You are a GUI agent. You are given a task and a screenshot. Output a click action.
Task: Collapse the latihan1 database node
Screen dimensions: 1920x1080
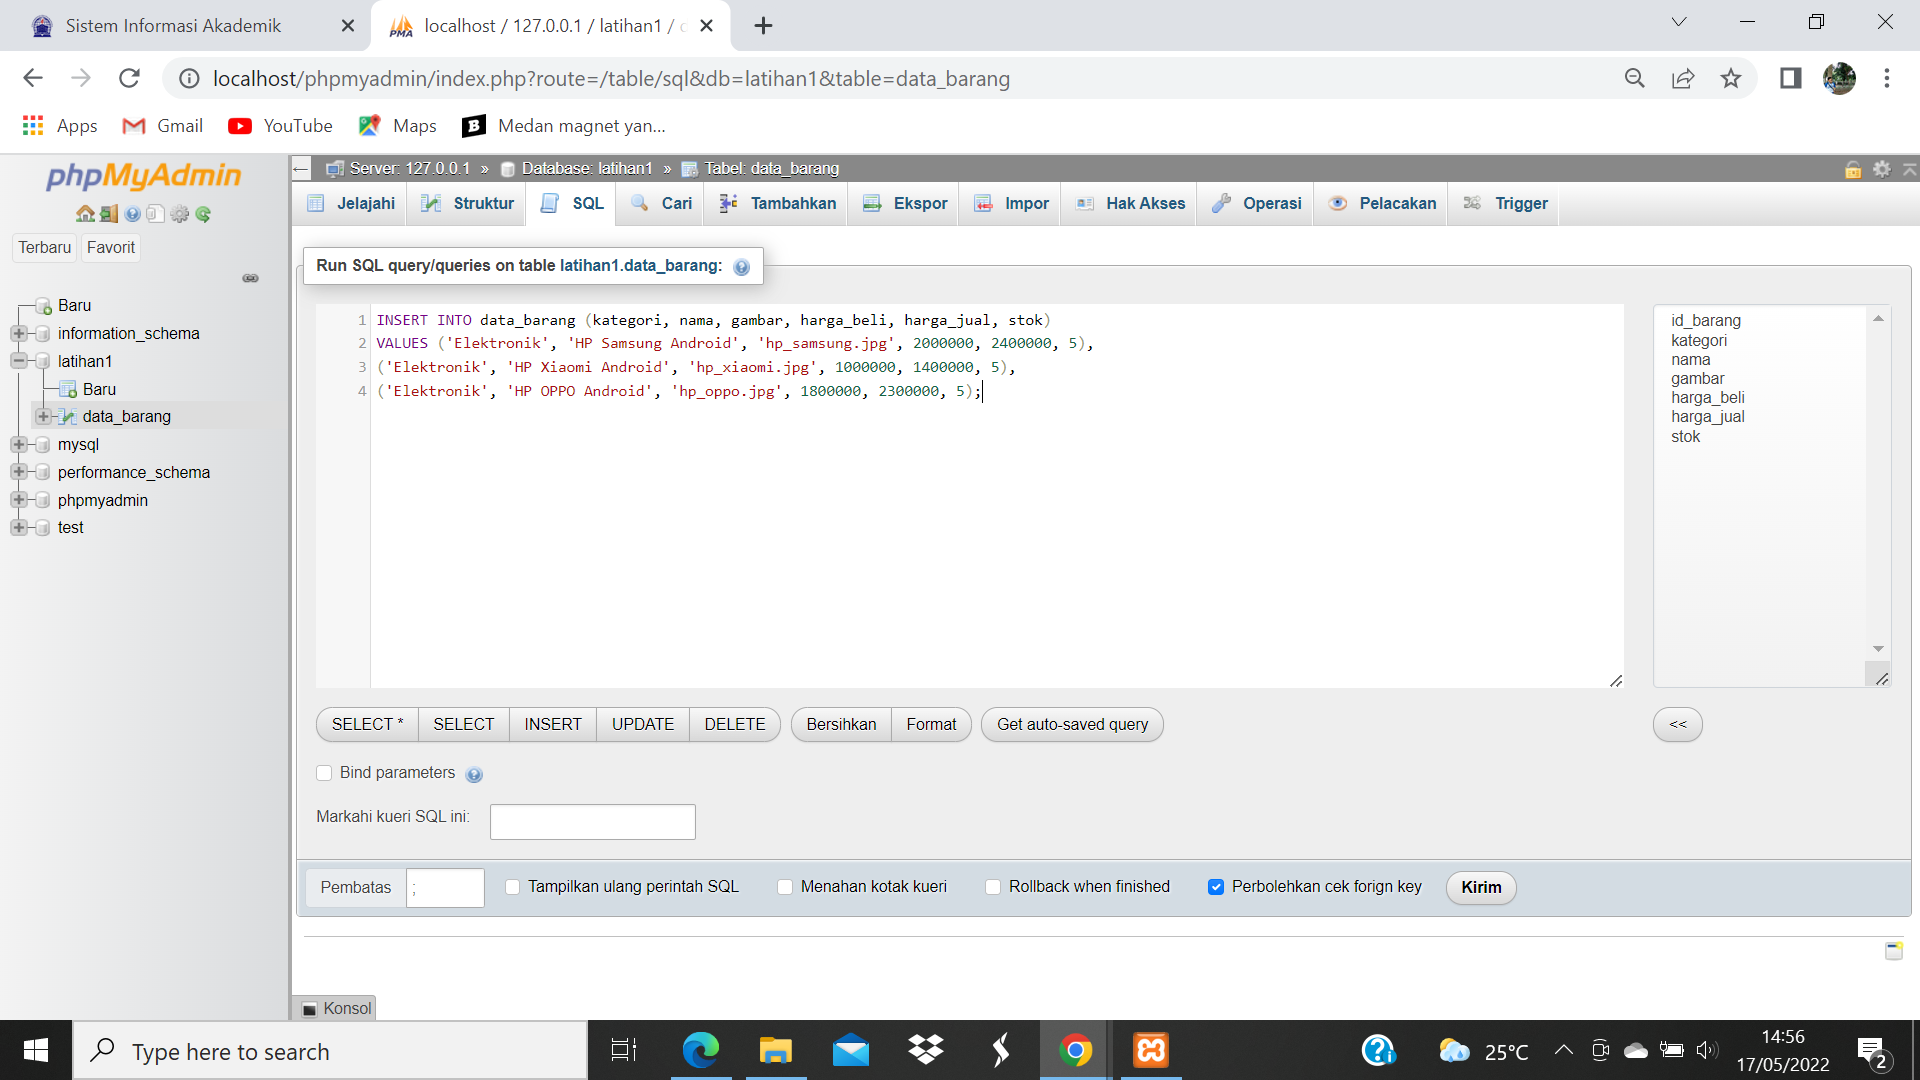pos(19,361)
